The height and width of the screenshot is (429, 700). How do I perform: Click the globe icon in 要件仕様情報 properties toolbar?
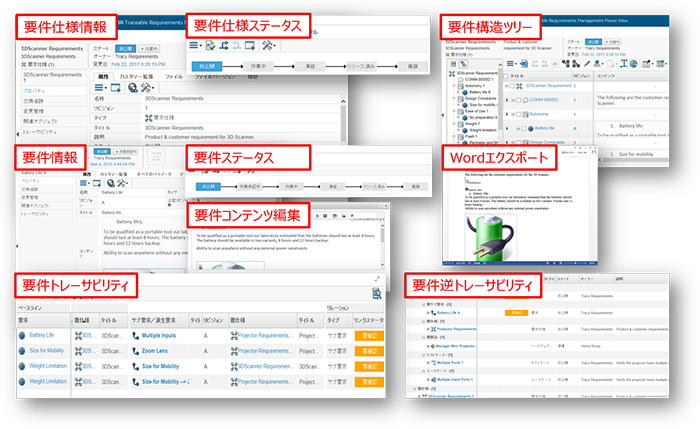click(133, 87)
